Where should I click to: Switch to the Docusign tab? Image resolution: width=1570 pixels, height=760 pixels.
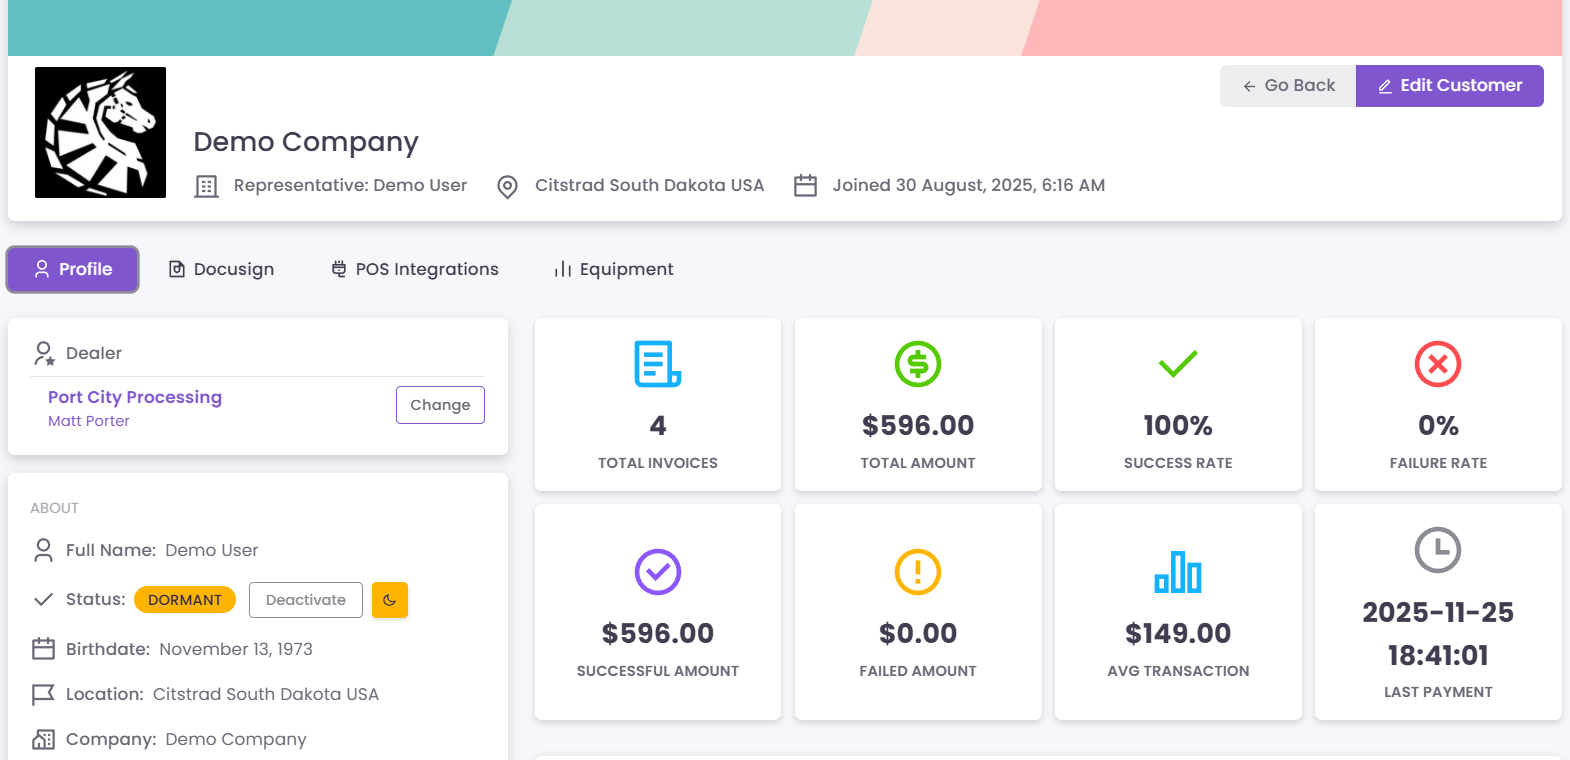pyautogui.click(x=221, y=269)
